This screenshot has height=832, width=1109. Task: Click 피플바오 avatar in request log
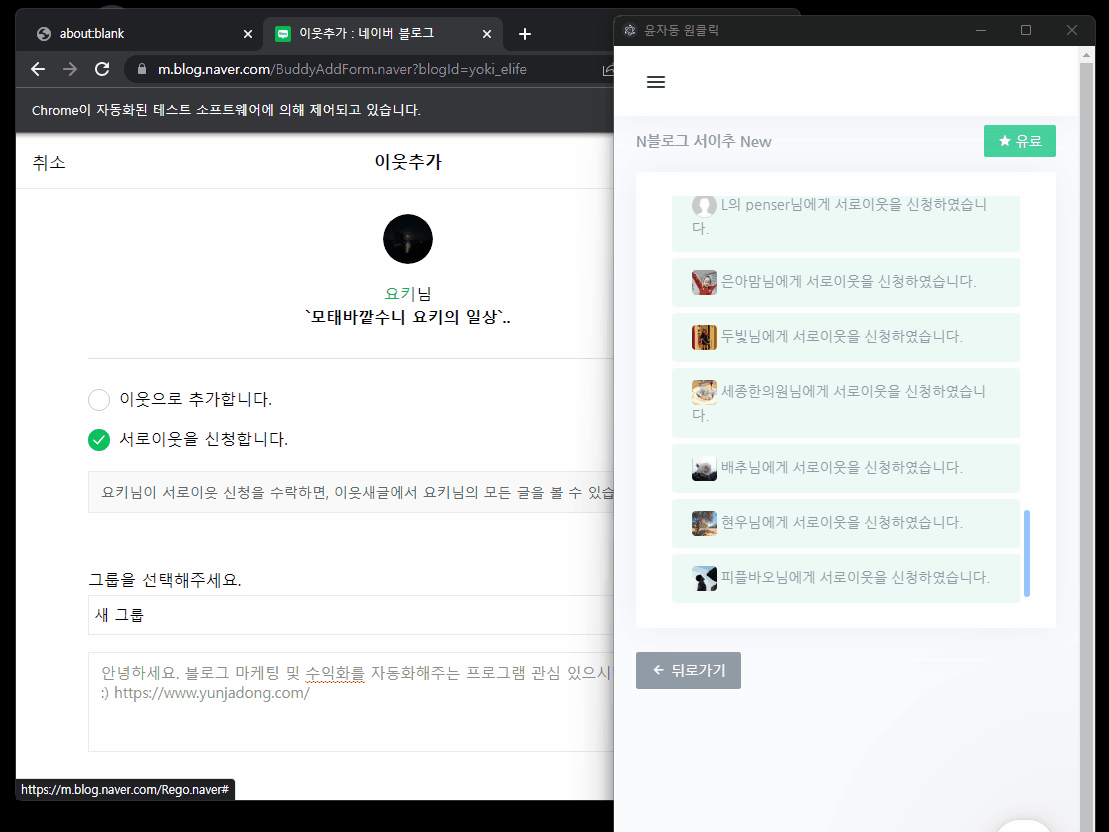[704, 578]
